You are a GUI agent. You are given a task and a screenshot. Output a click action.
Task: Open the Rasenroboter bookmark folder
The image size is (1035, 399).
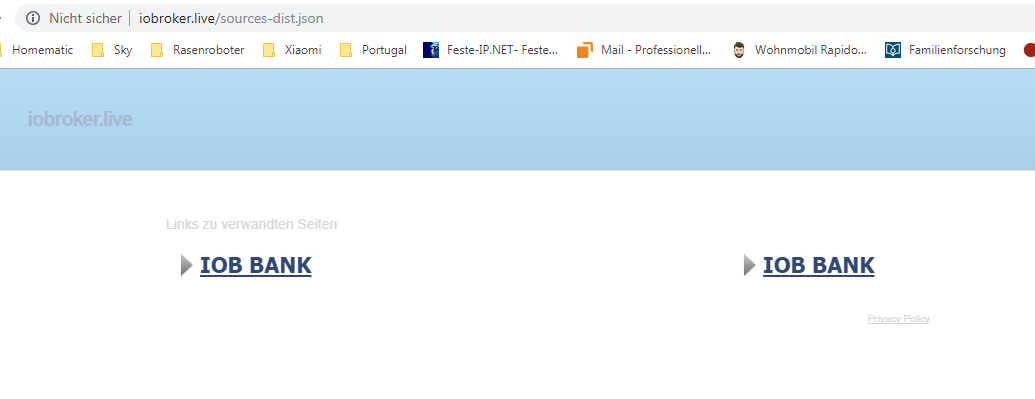(x=198, y=50)
